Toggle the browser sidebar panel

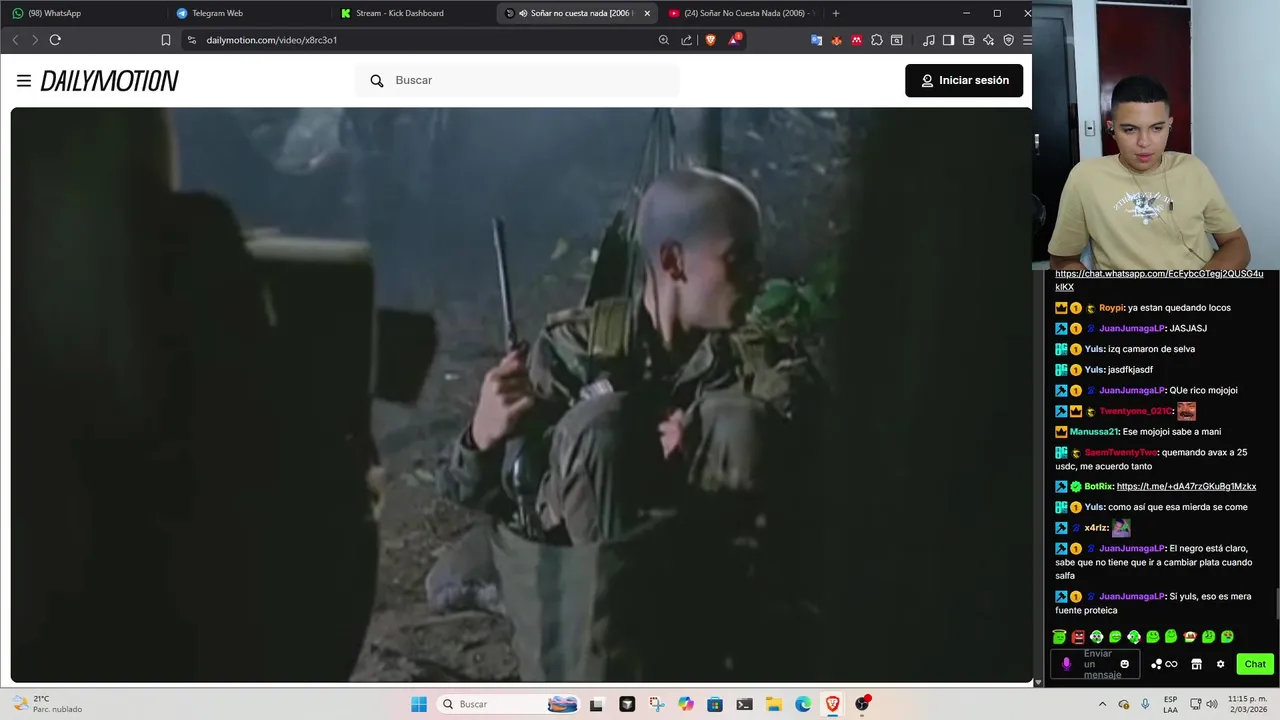point(948,40)
